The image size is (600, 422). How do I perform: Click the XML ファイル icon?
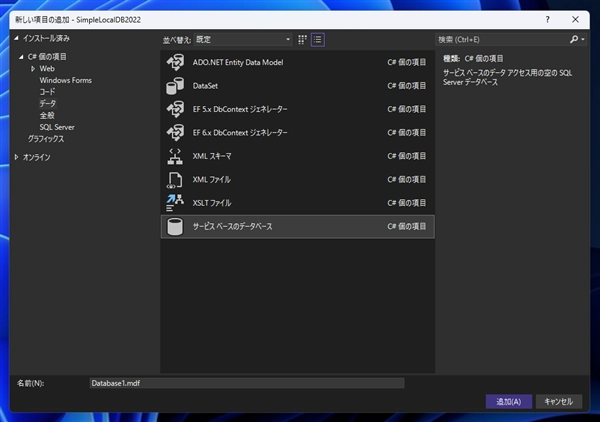[175, 180]
